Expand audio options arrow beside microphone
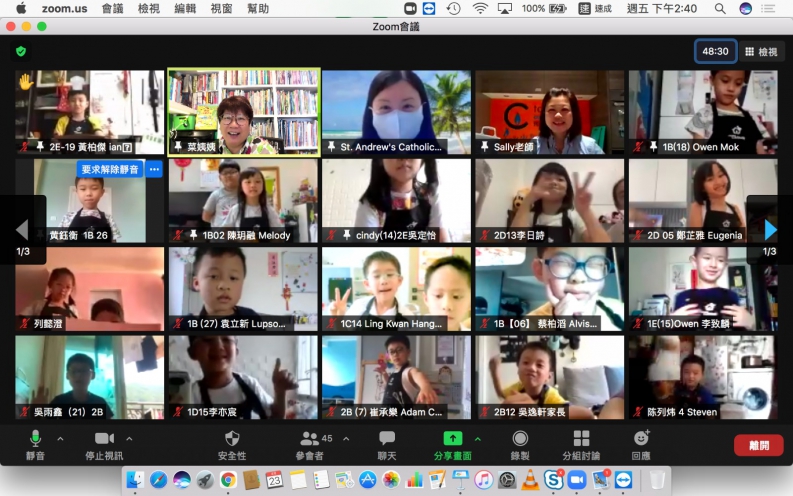The height and width of the screenshot is (496, 793). [60, 439]
